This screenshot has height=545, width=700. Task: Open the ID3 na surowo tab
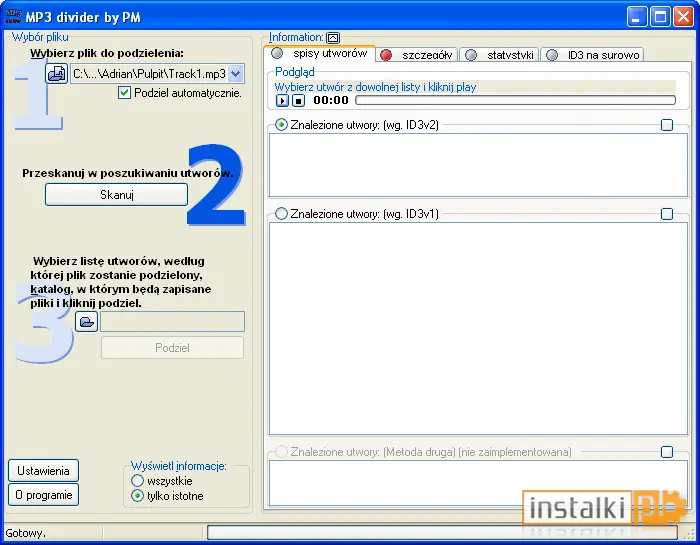click(x=592, y=55)
